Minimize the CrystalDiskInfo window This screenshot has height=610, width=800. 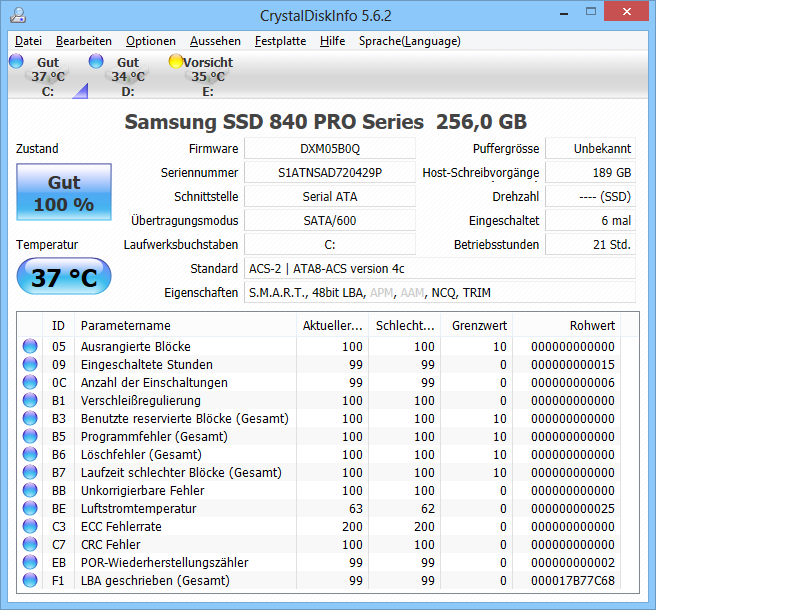564,12
